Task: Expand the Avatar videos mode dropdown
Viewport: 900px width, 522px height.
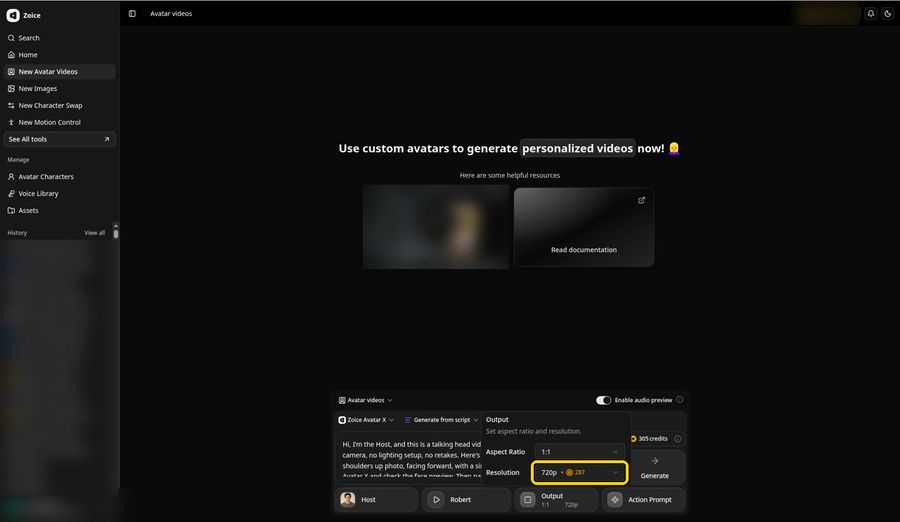Action: (x=366, y=400)
